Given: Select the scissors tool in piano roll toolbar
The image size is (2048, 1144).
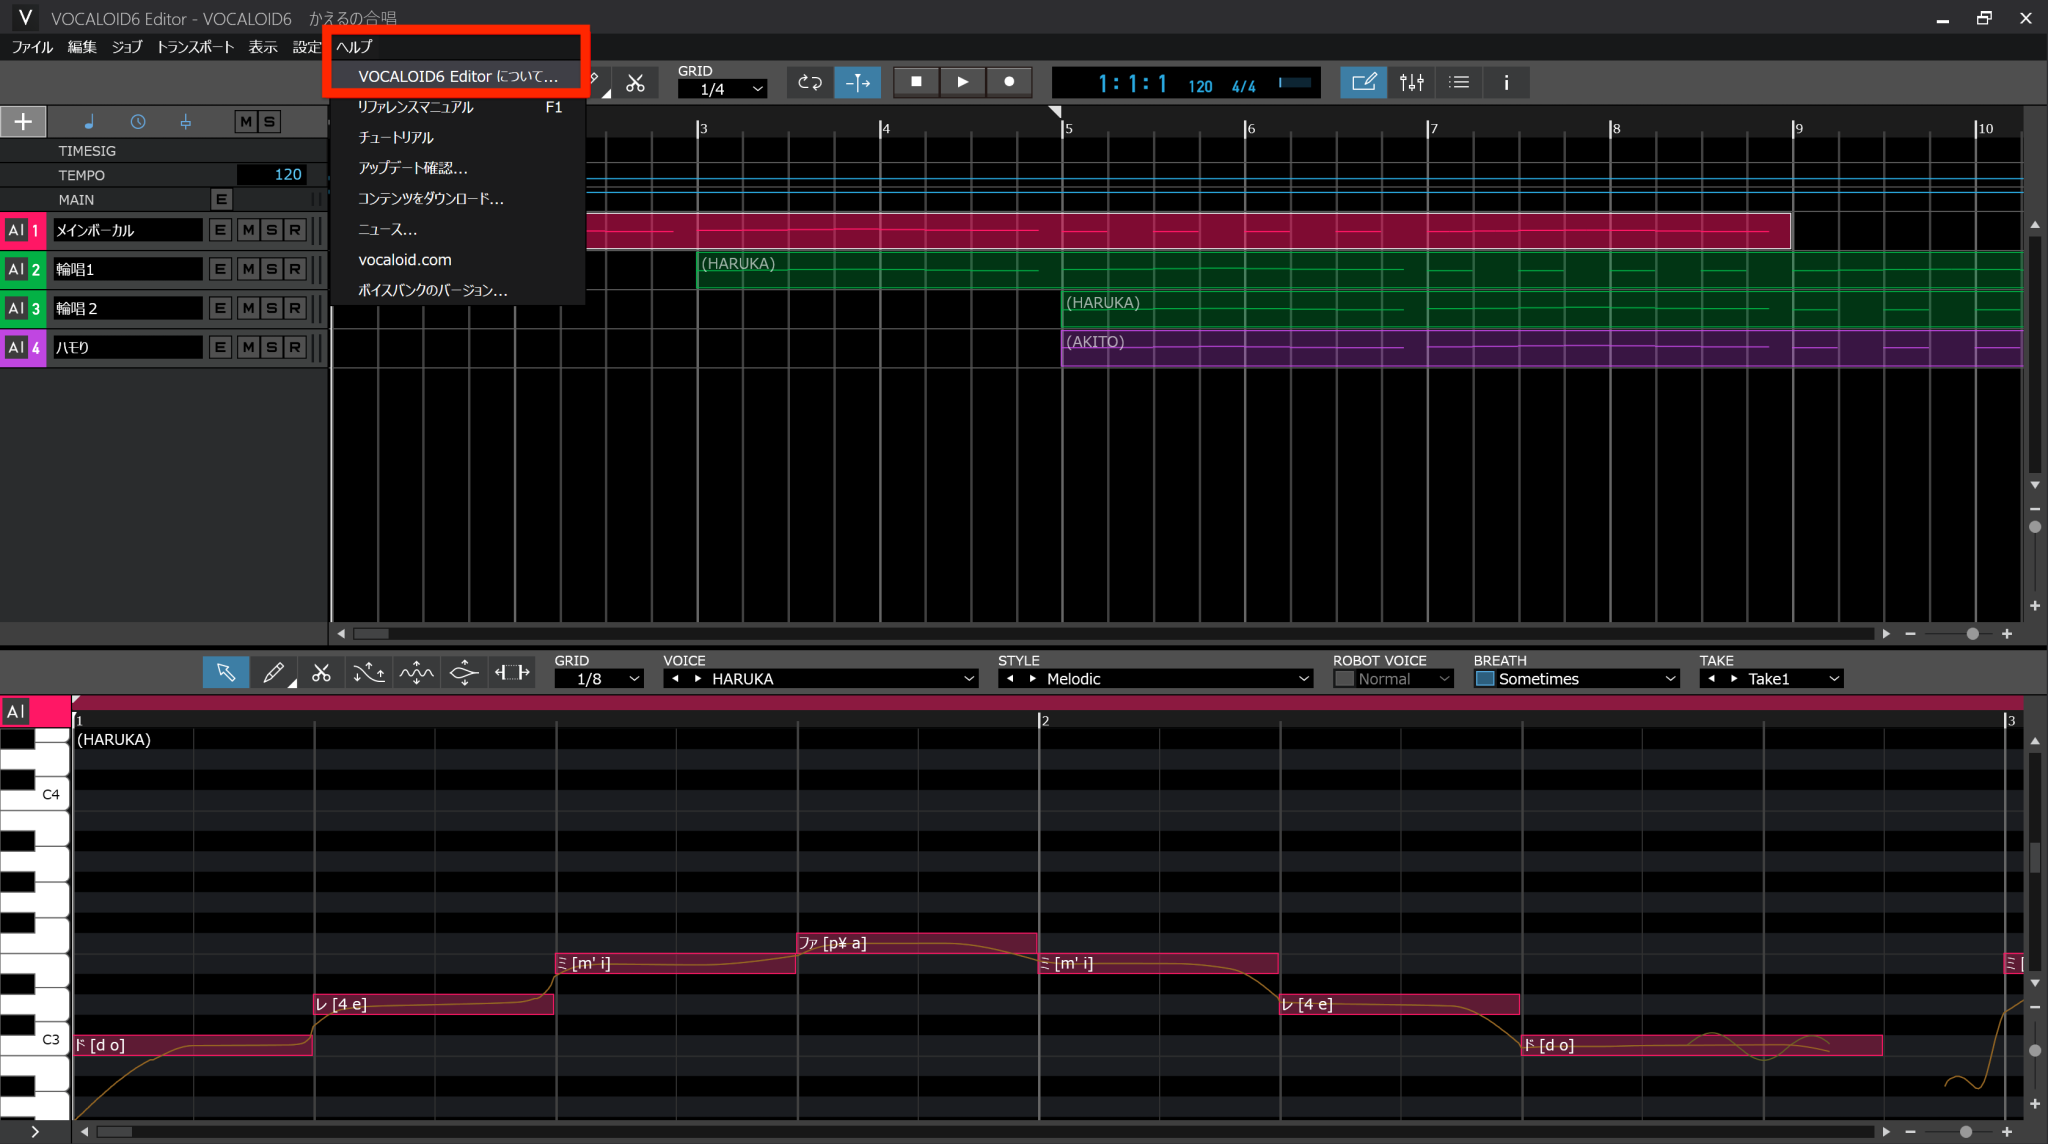Looking at the screenshot, I should (x=321, y=672).
